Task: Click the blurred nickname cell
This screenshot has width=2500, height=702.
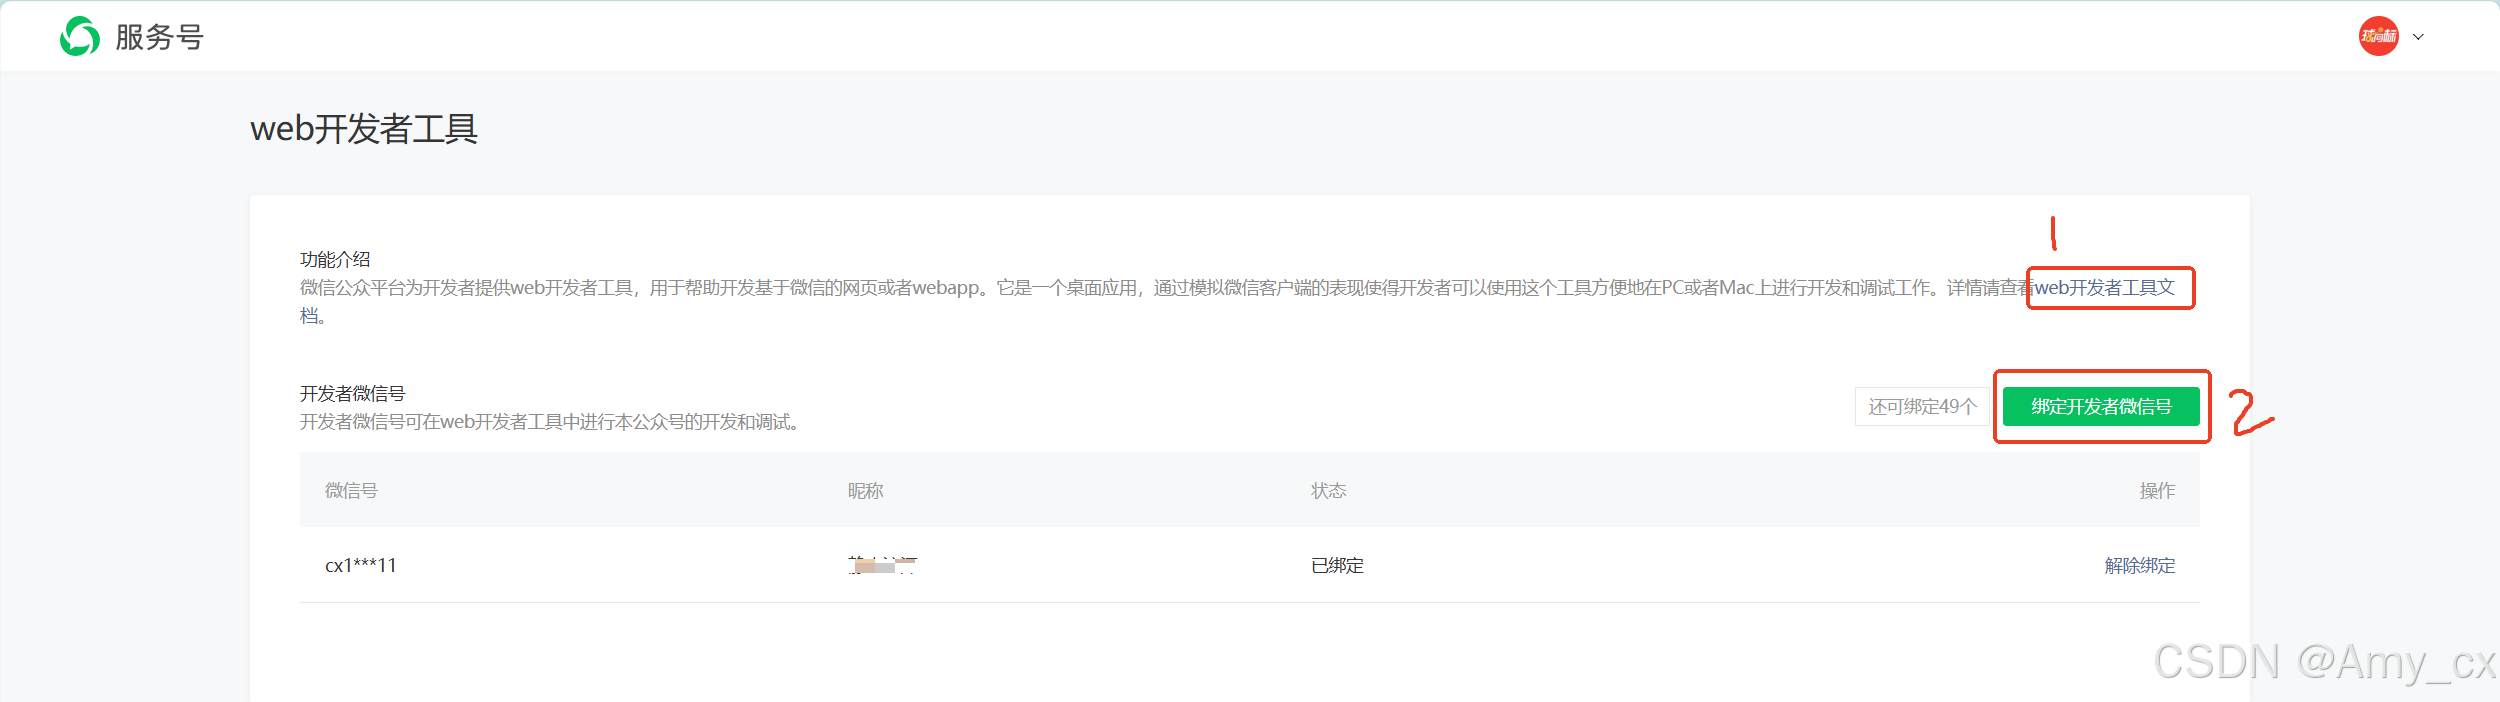Action: pyautogui.click(x=882, y=566)
